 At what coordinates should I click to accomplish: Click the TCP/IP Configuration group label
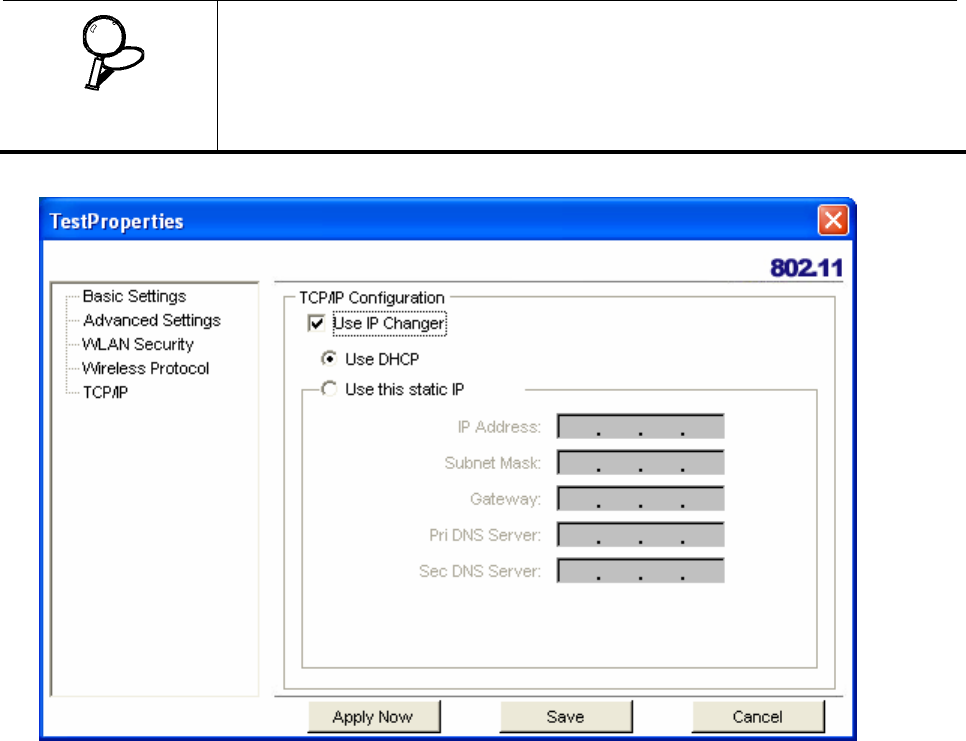pos(371,298)
